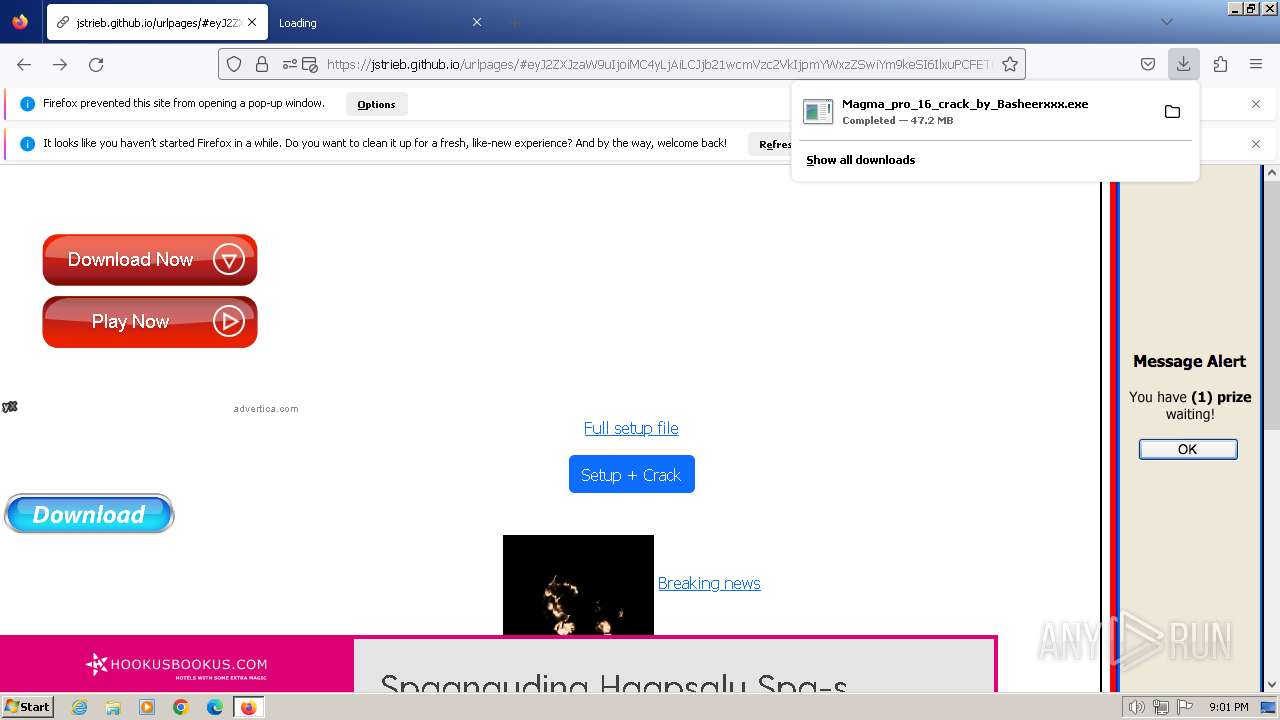1280x720 pixels.
Task: Click the advertica.com ad label
Action: (x=266, y=409)
